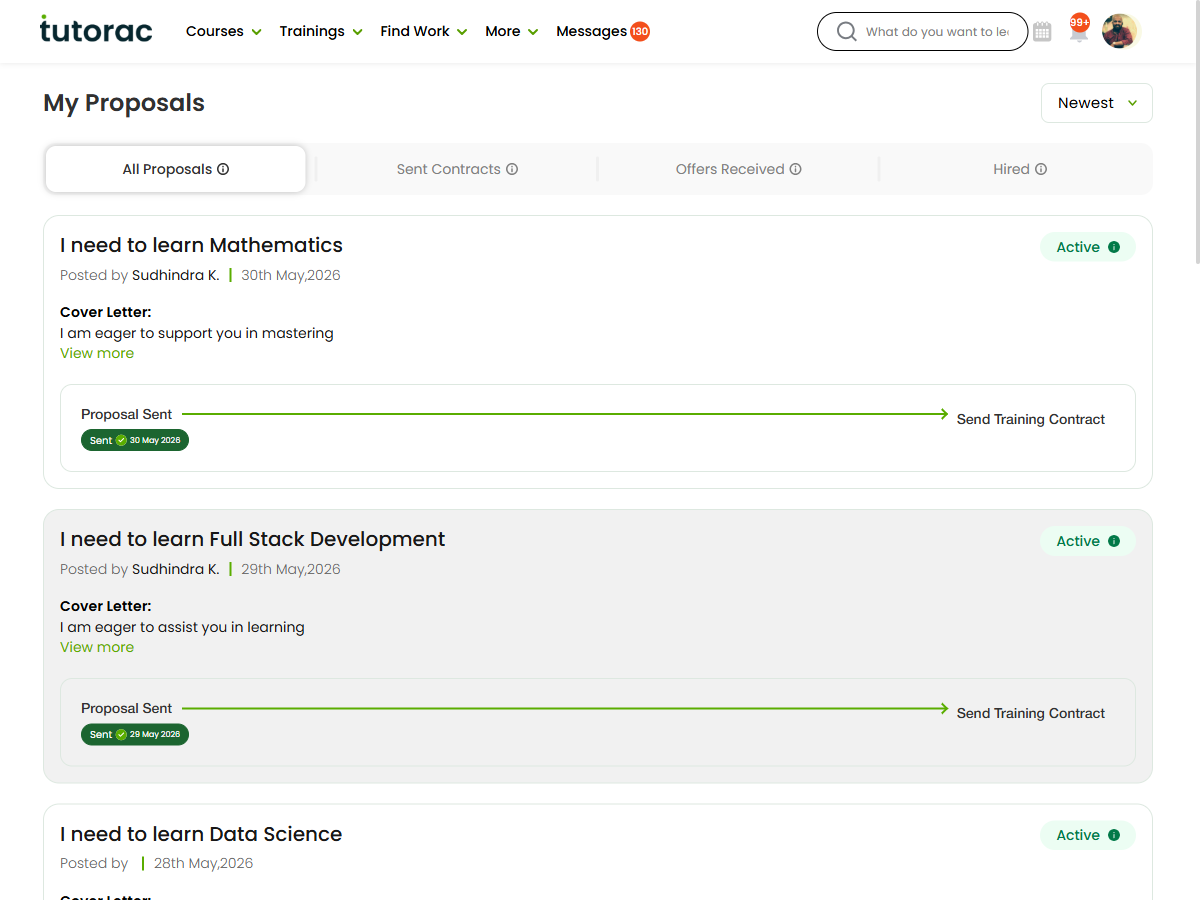This screenshot has width=1200, height=900.
Task: Click Proposal Sent label in Full Stack card
Action: (x=127, y=708)
